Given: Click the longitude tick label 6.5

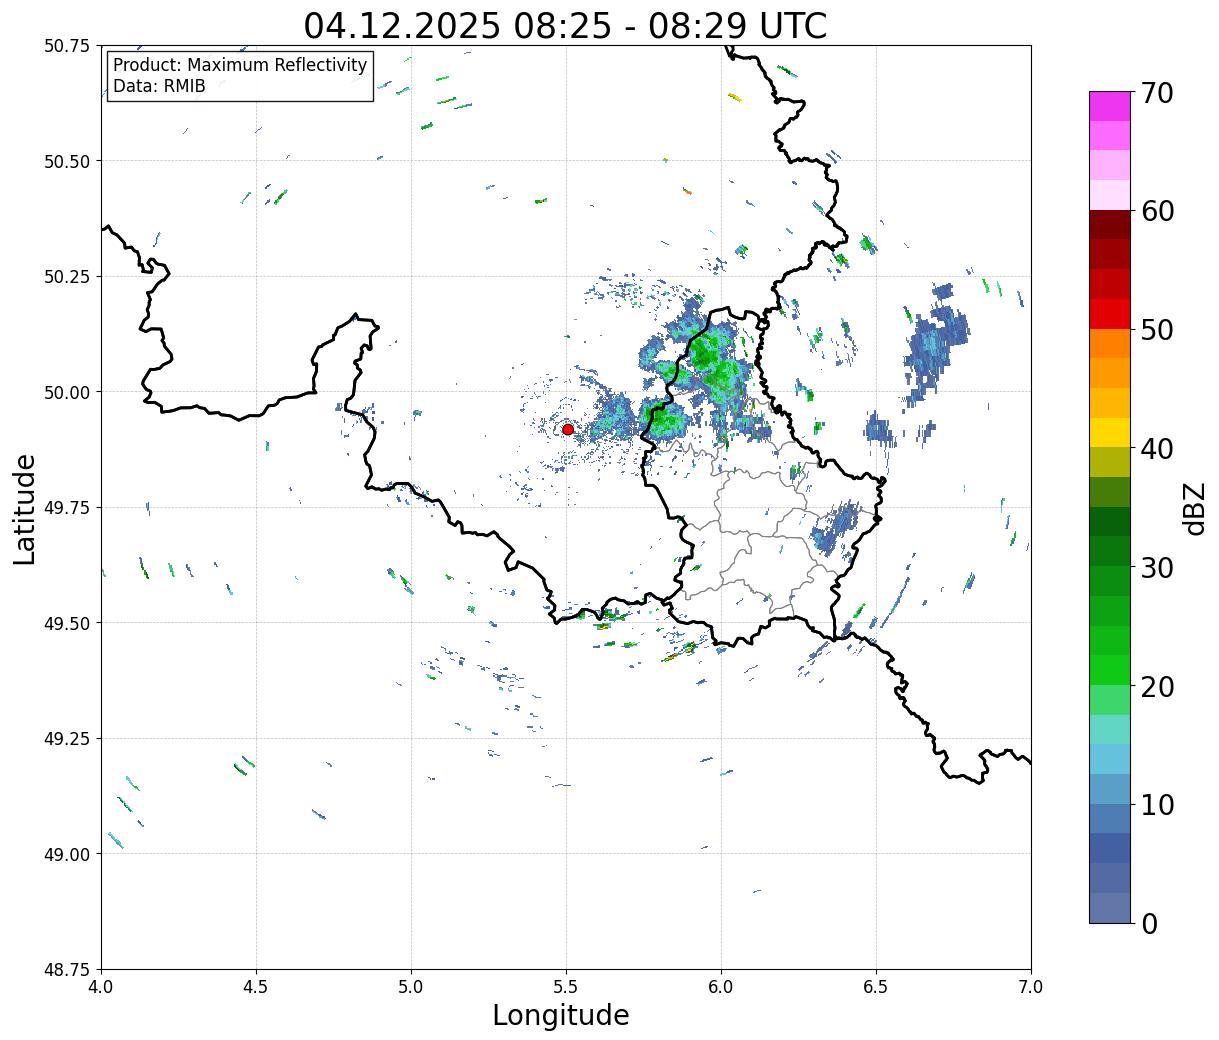Looking at the screenshot, I should pyautogui.click(x=876, y=987).
